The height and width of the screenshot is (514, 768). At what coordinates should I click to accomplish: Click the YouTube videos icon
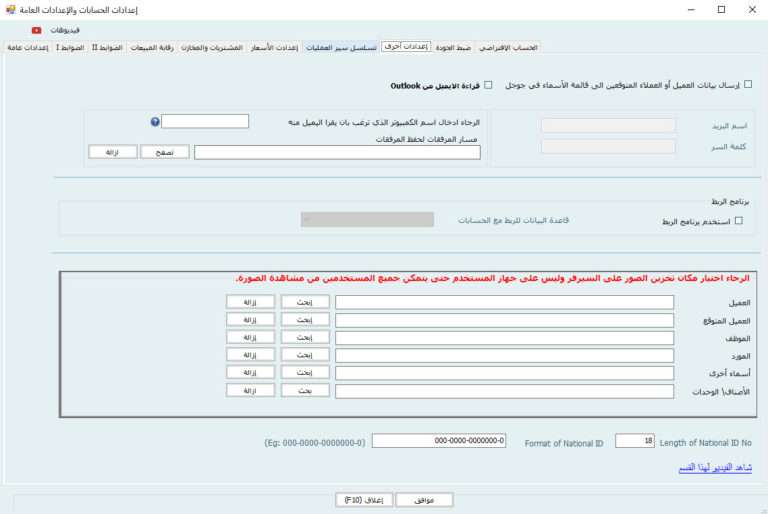37,30
